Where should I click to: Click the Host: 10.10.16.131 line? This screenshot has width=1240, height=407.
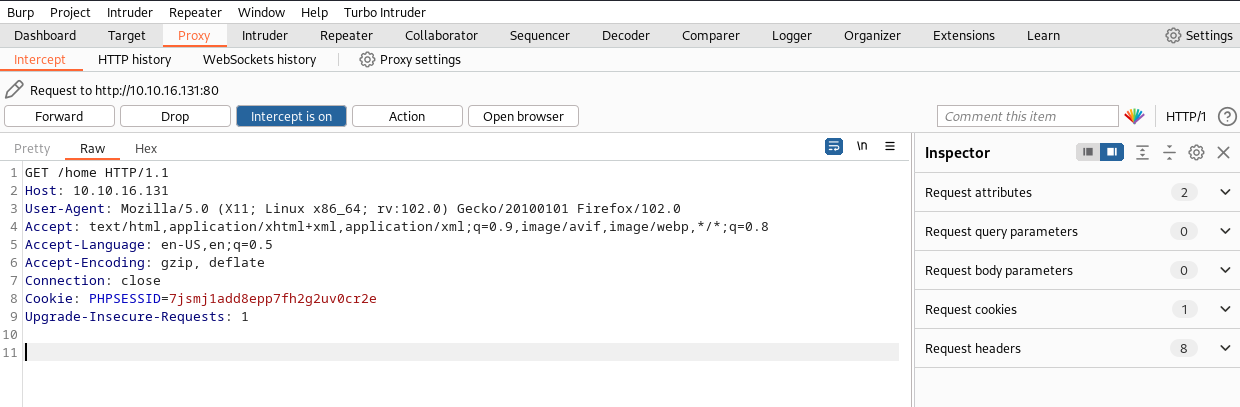click(x=97, y=191)
